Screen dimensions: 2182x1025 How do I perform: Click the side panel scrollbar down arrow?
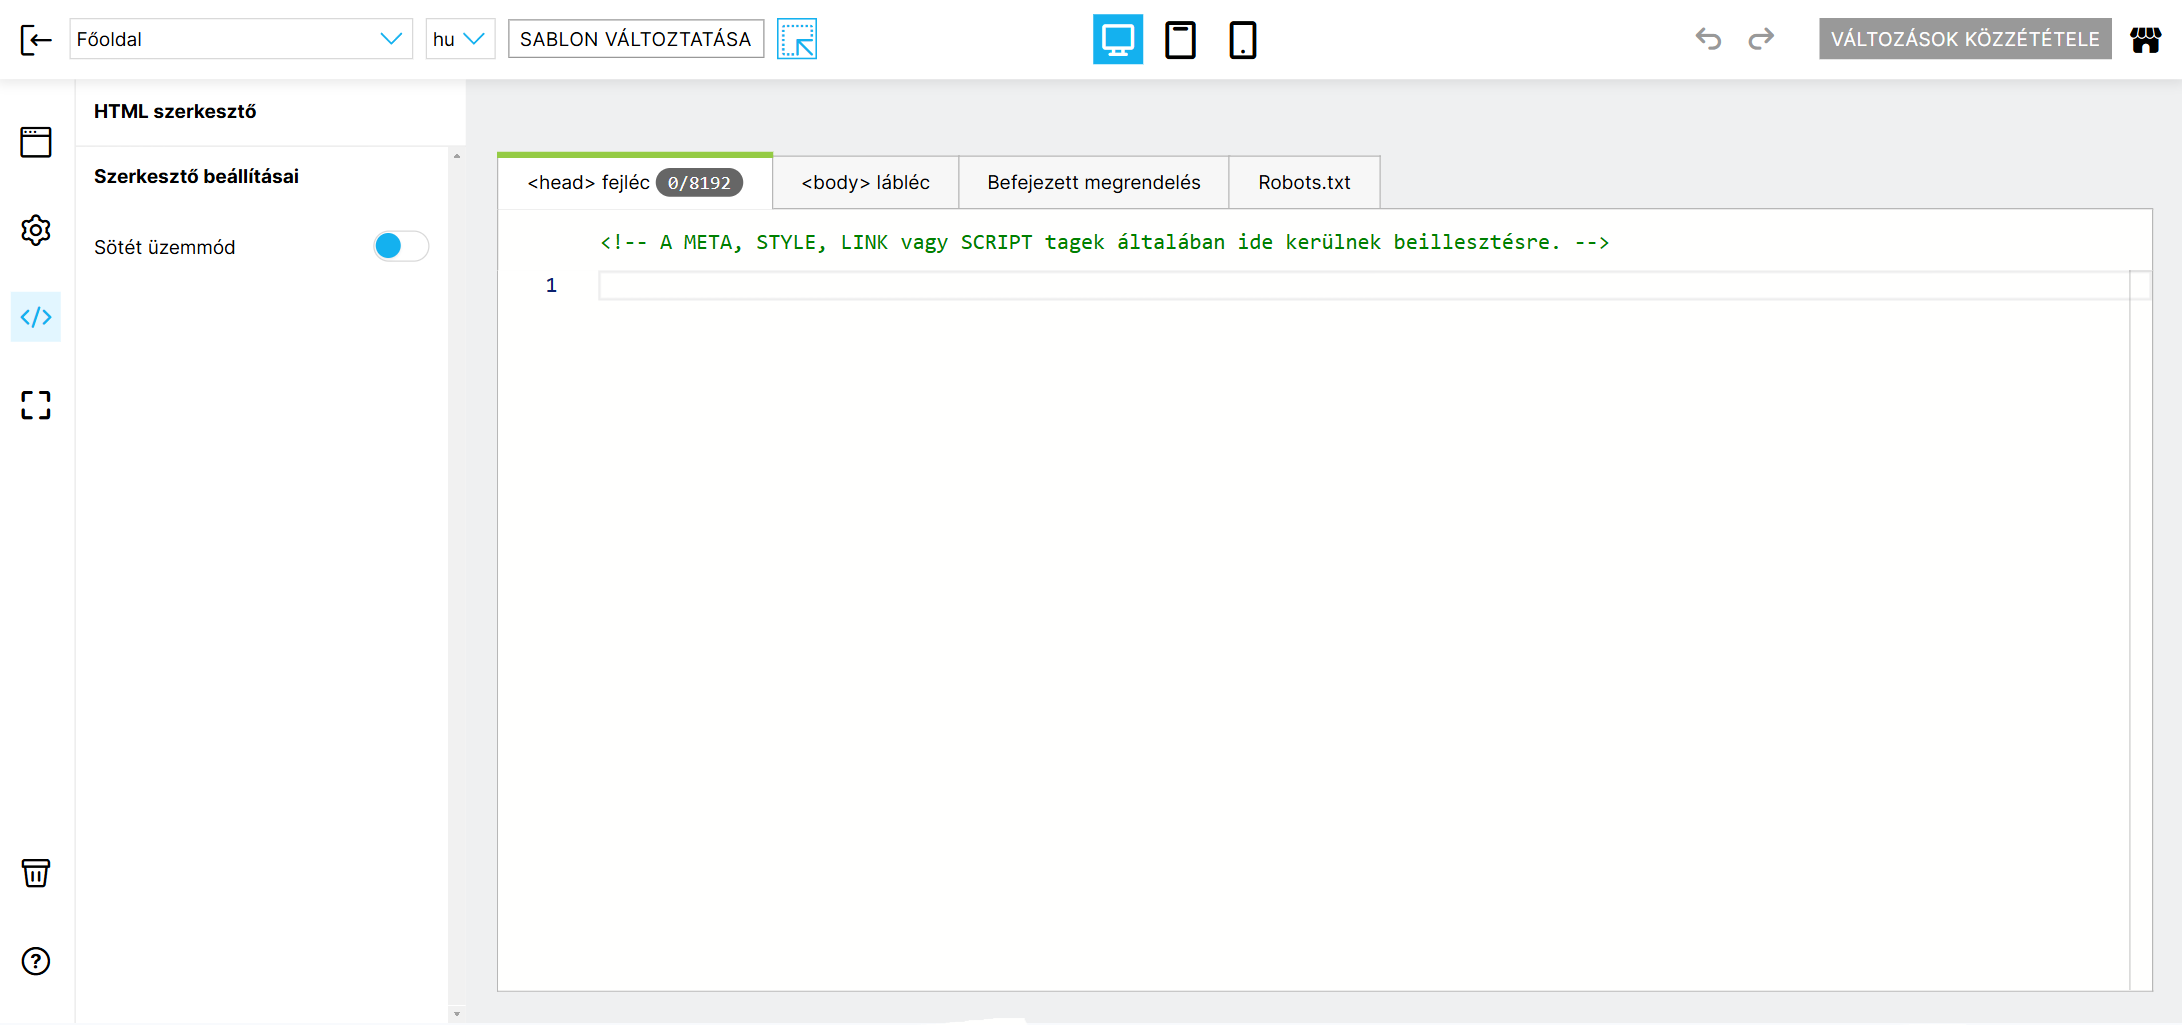[x=457, y=1013]
